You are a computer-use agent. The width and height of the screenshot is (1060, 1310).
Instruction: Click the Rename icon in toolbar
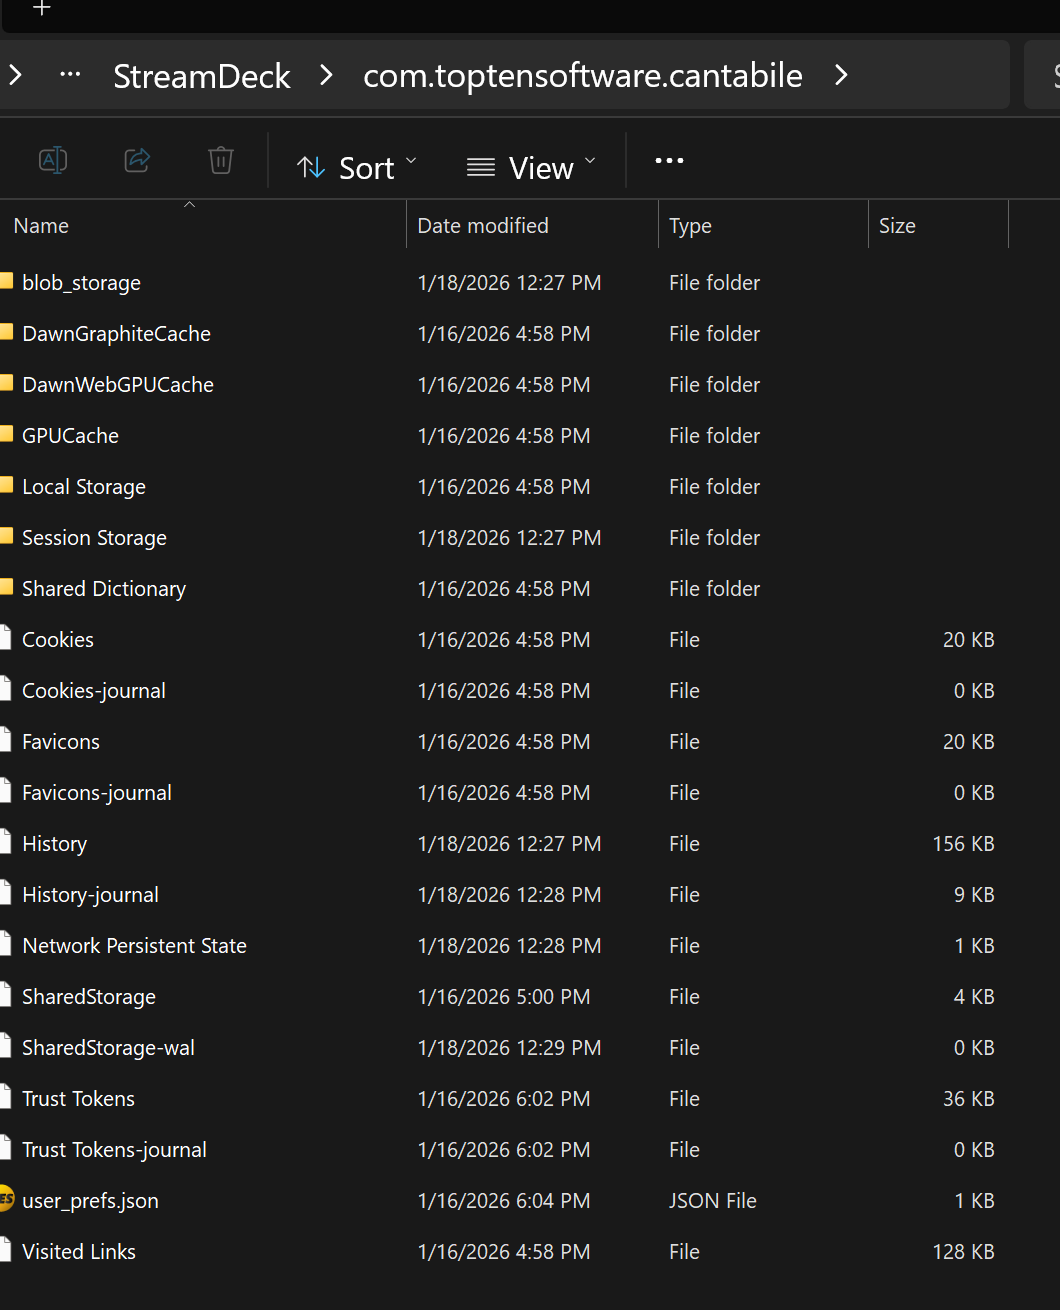pos(52,160)
